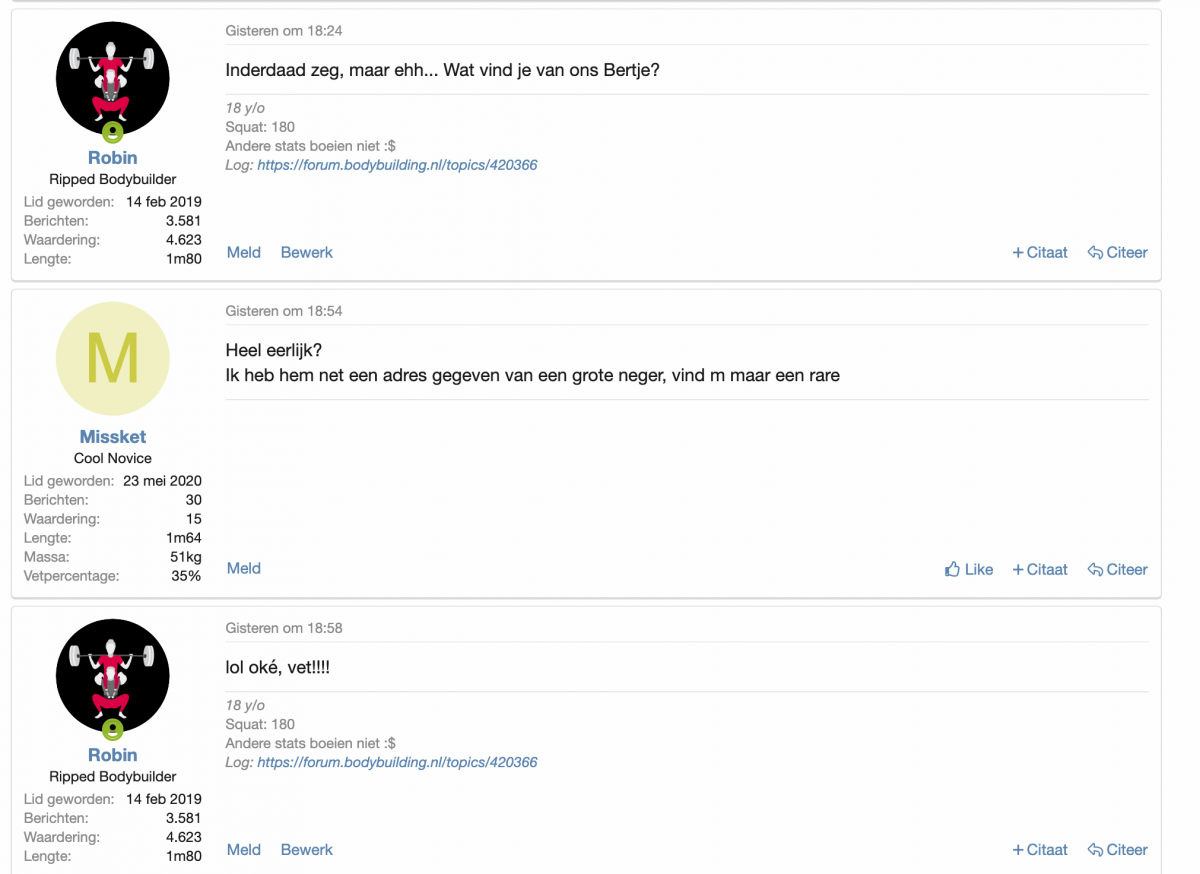Open Robin's avatar on the bottom post

point(112,675)
